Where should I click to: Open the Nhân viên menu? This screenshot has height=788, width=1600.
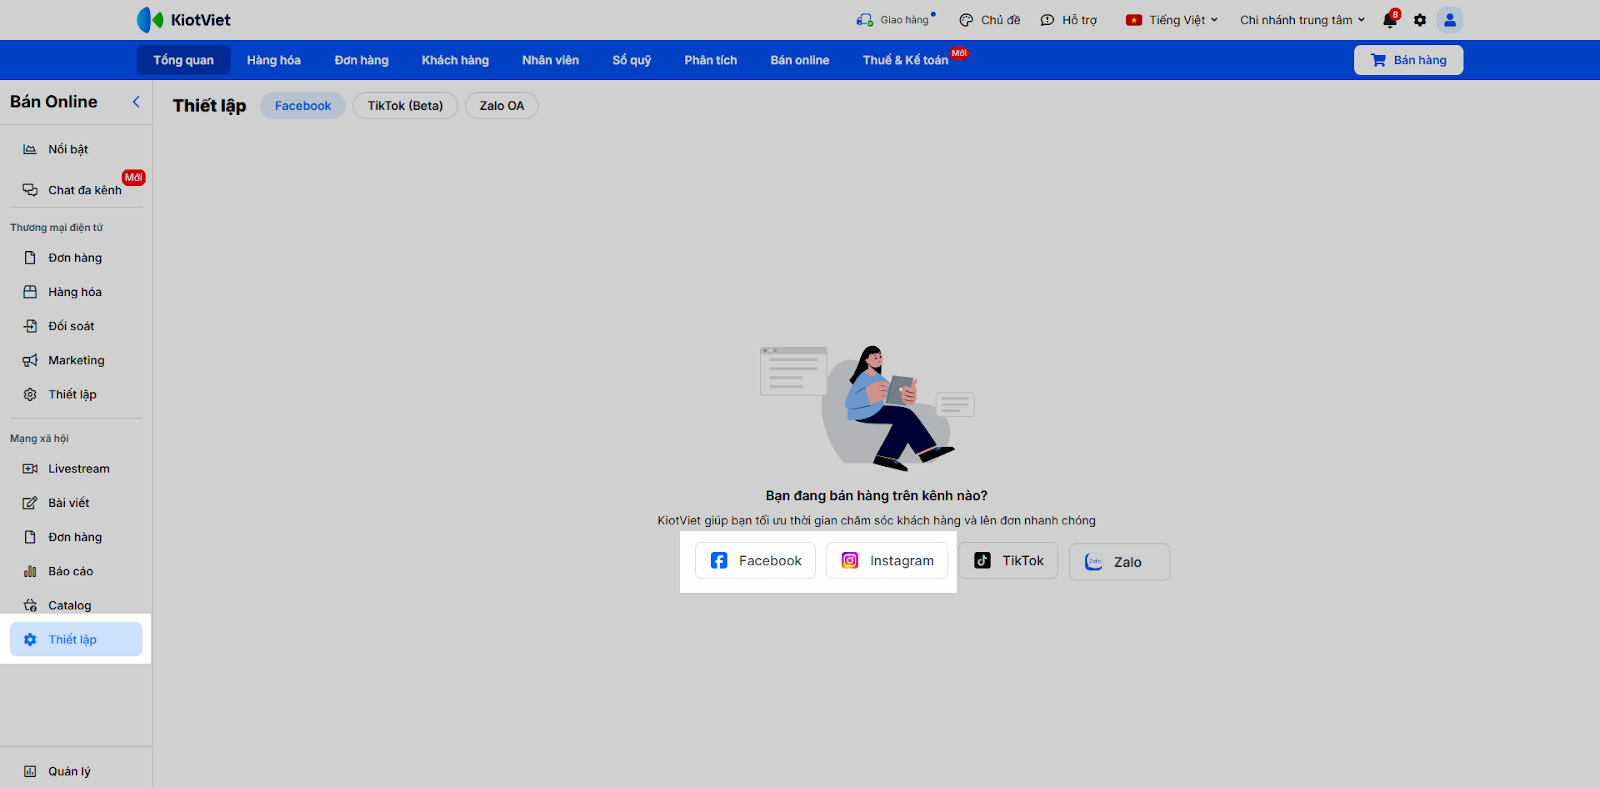click(551, 60)
